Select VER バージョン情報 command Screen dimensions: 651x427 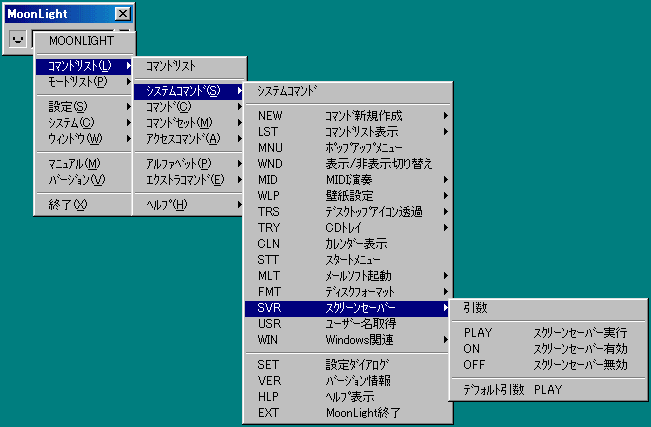[348, 380]
